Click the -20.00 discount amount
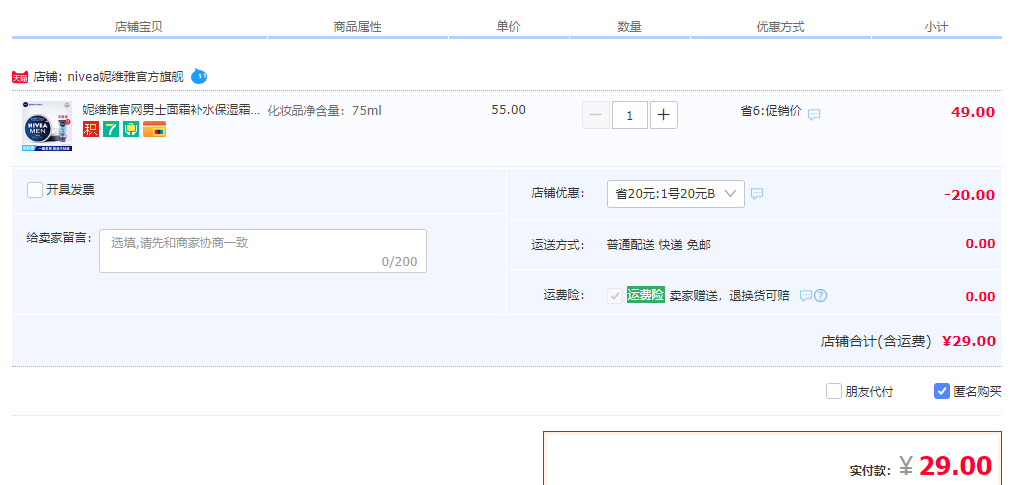The width and height of the screenshot is (1010, 485). coord(969,195)
